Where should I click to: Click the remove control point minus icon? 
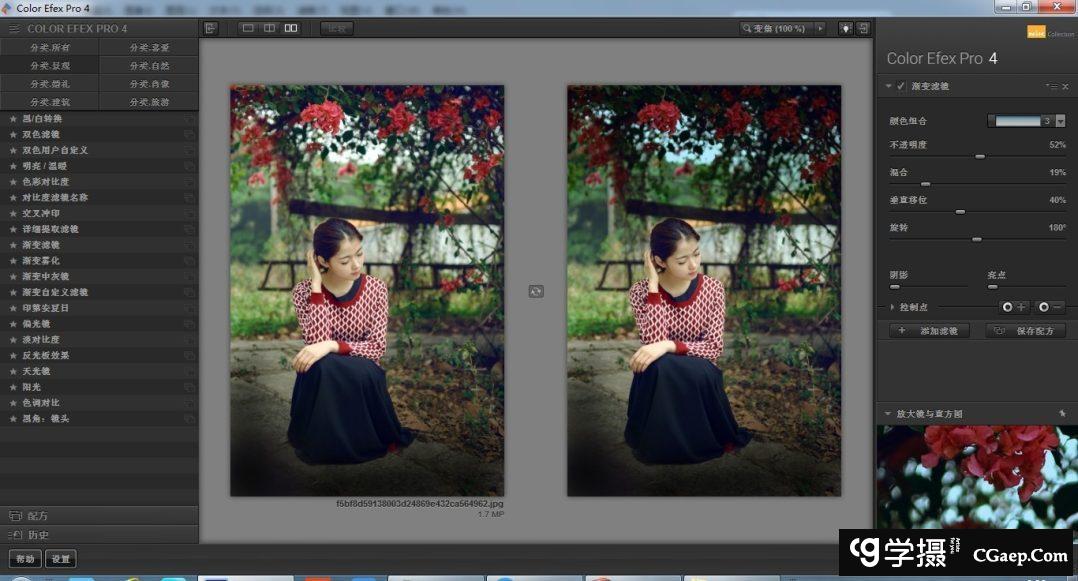tap(1049, 307)
